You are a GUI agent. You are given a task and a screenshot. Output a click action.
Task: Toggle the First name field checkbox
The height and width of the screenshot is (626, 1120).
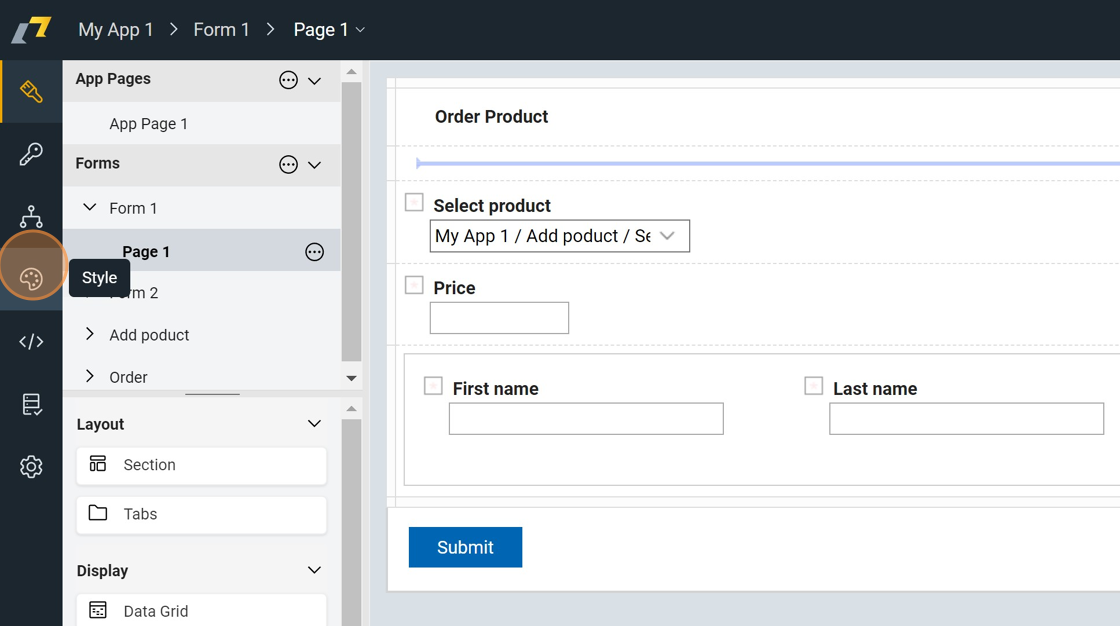coord(433,385)
